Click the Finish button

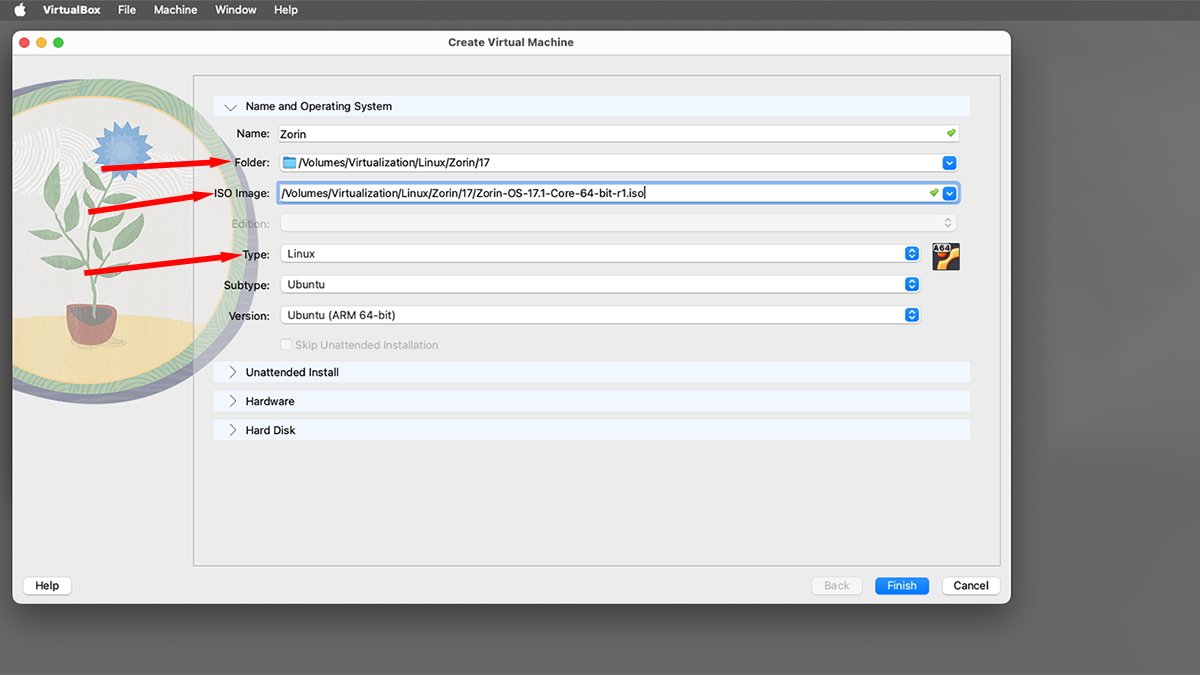point(902,586)
